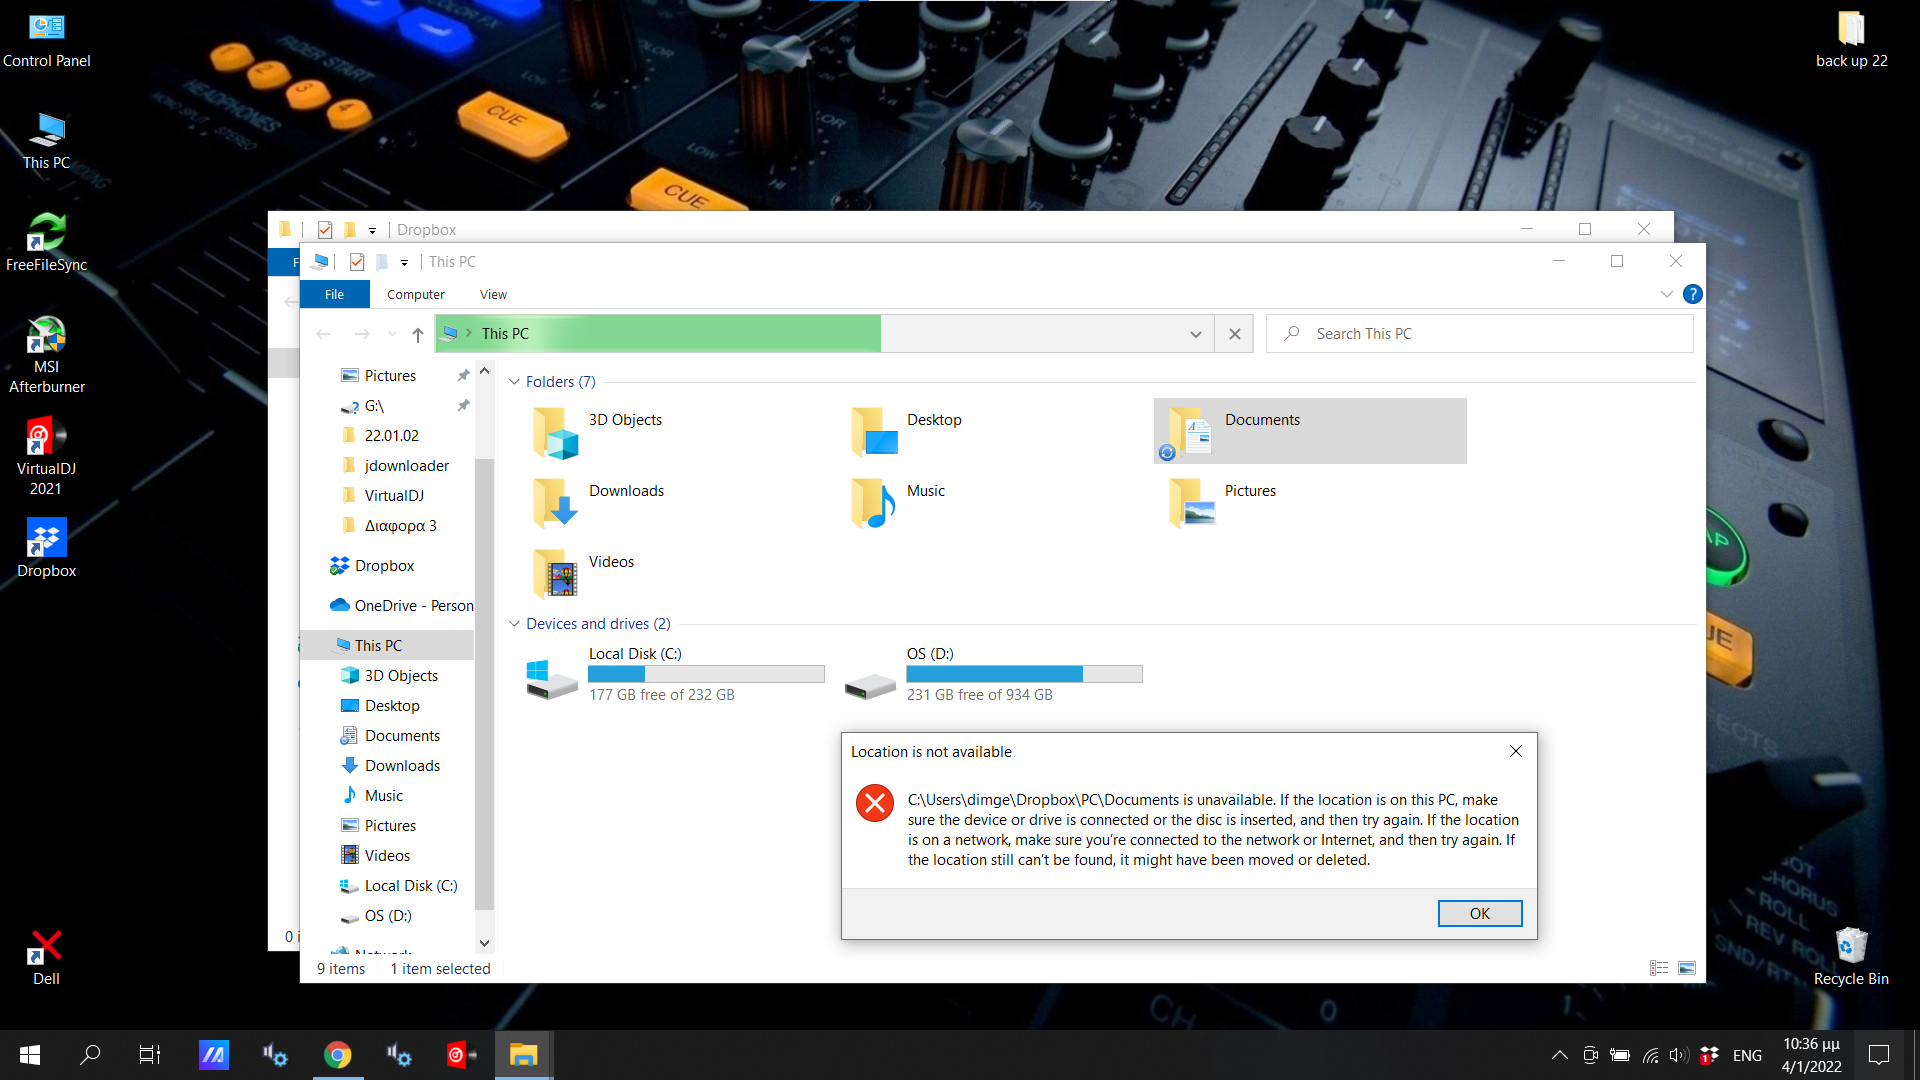Open Google Chrome from taskbar
This screenshot has width=1920, height=1080.
click(x=338, y=1055)
